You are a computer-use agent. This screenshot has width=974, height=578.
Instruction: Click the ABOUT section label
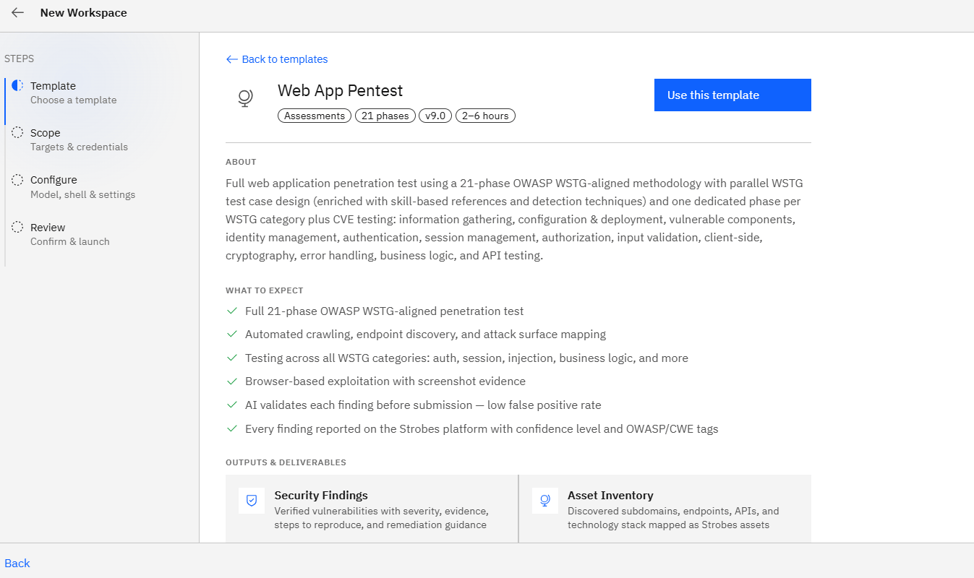point(241,162)
